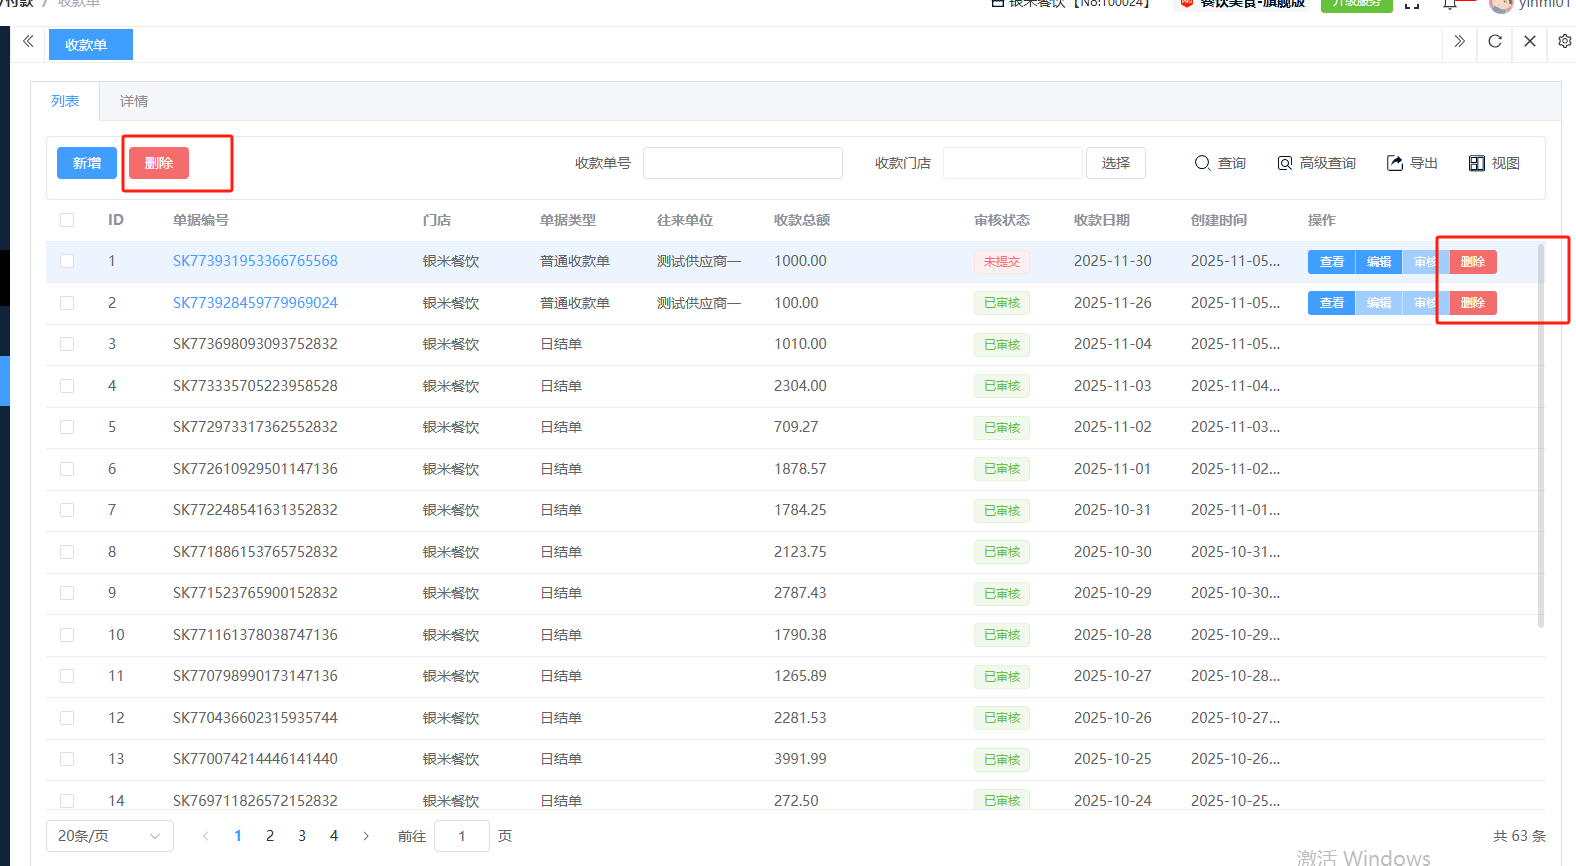Open the 20条/页 page size dropdown
Image resolution: width=1576 pixels, height=866 pixels.
[x=109, y=836]
